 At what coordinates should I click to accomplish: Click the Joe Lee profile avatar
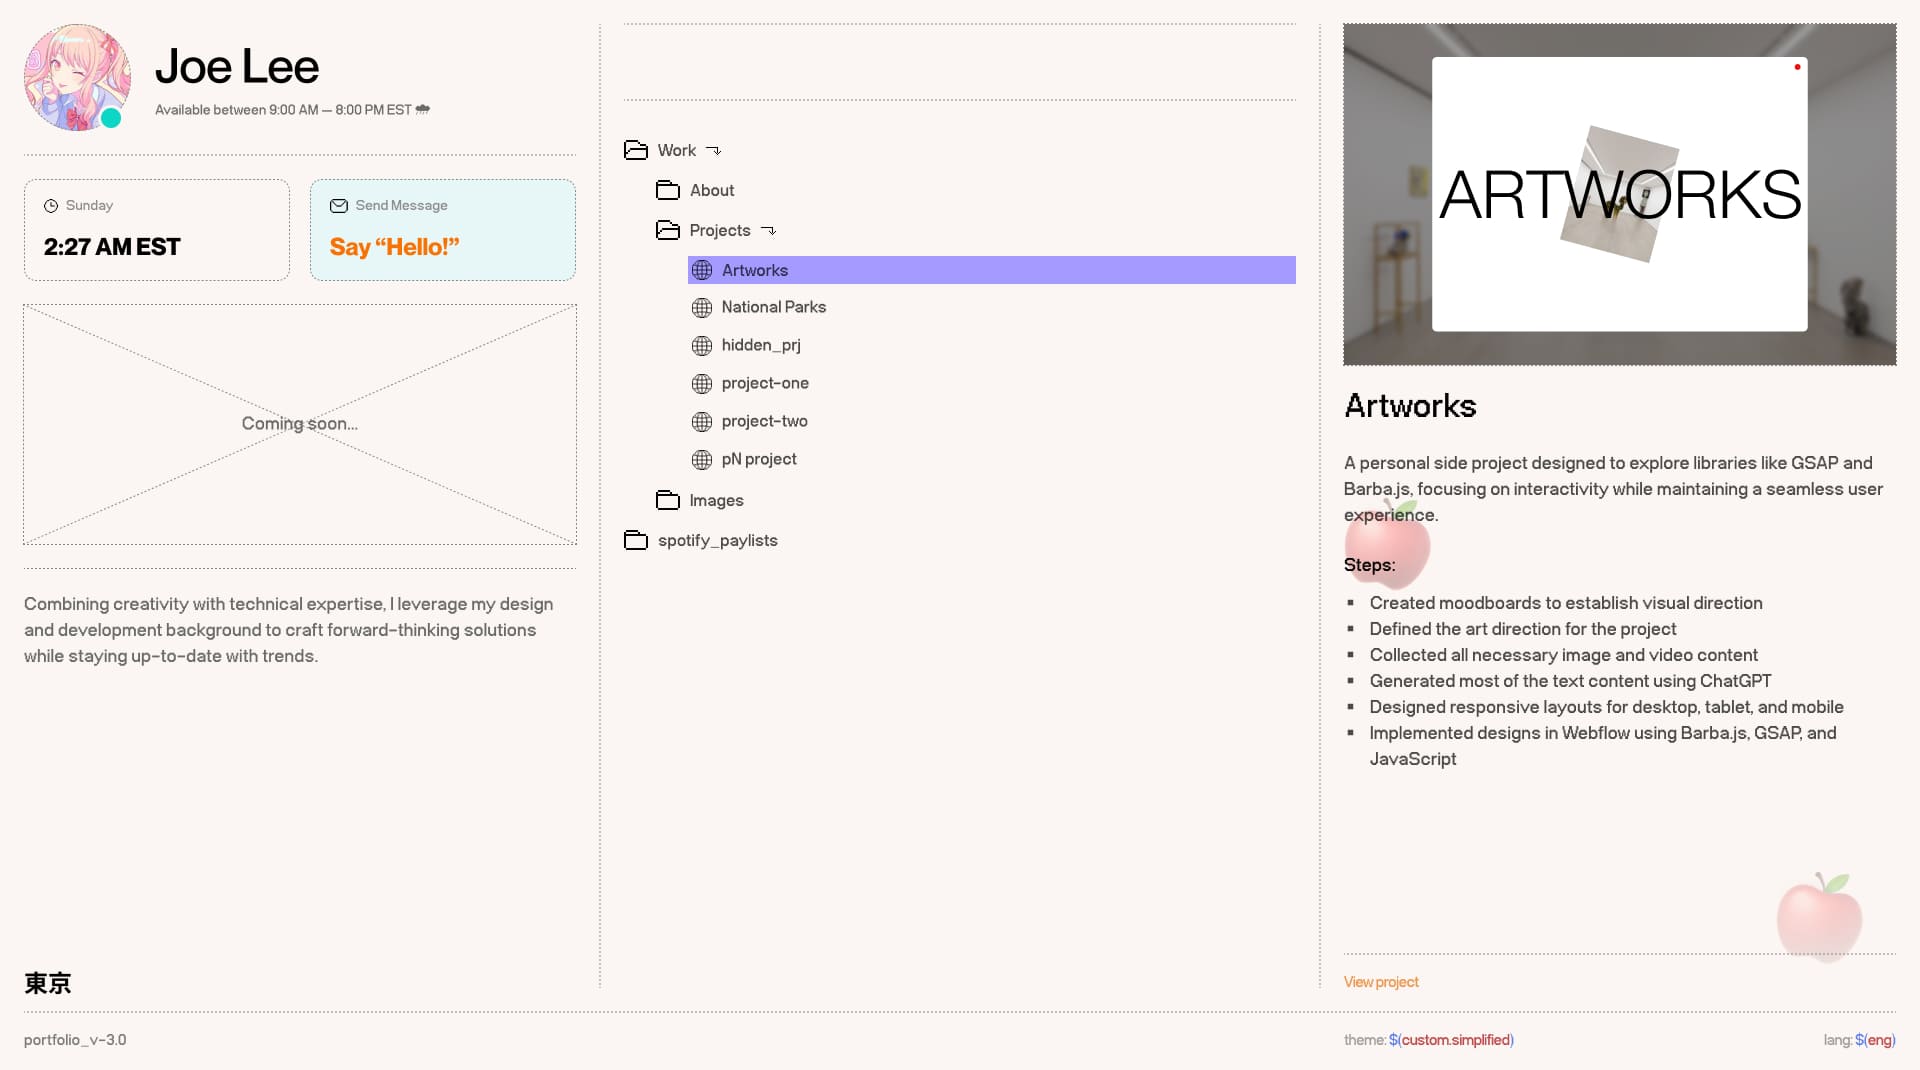[x=77, y=77]
